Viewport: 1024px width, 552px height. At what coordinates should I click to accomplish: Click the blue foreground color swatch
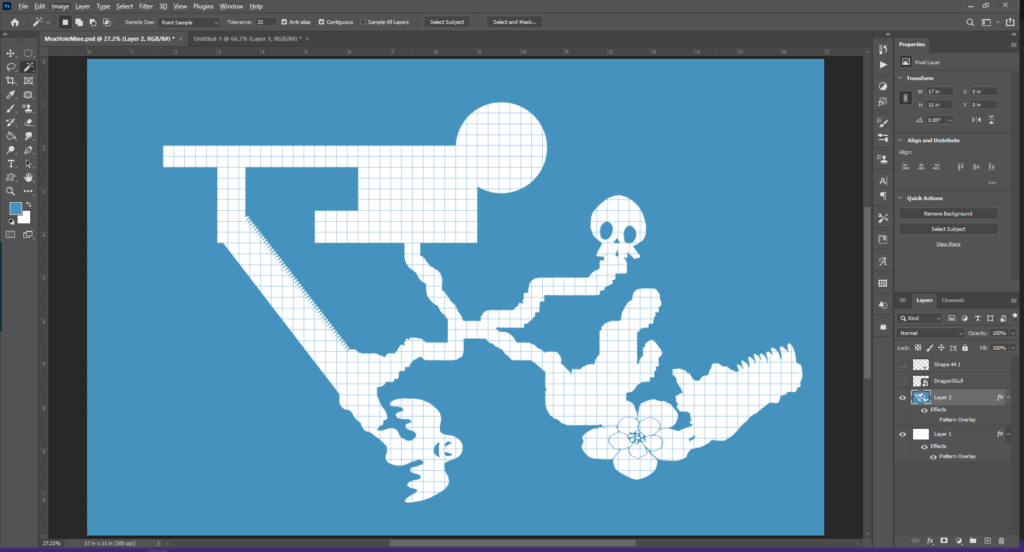(16, 209)
